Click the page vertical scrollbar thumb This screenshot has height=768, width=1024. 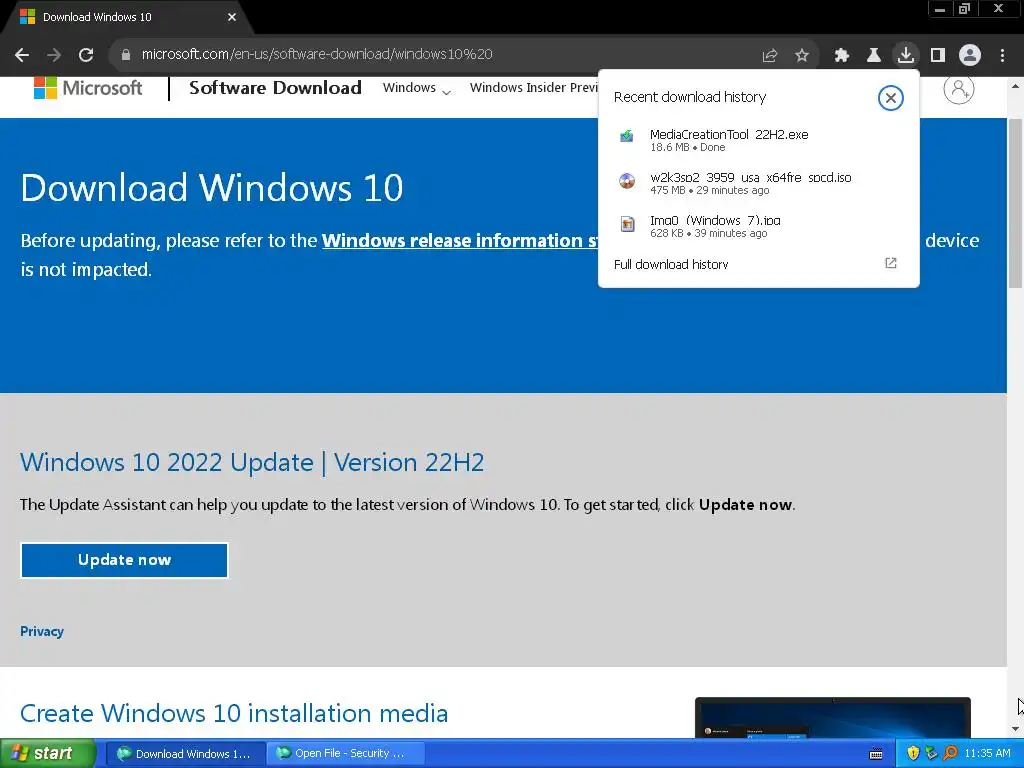pyautogui.click(x=1015, y=202)
